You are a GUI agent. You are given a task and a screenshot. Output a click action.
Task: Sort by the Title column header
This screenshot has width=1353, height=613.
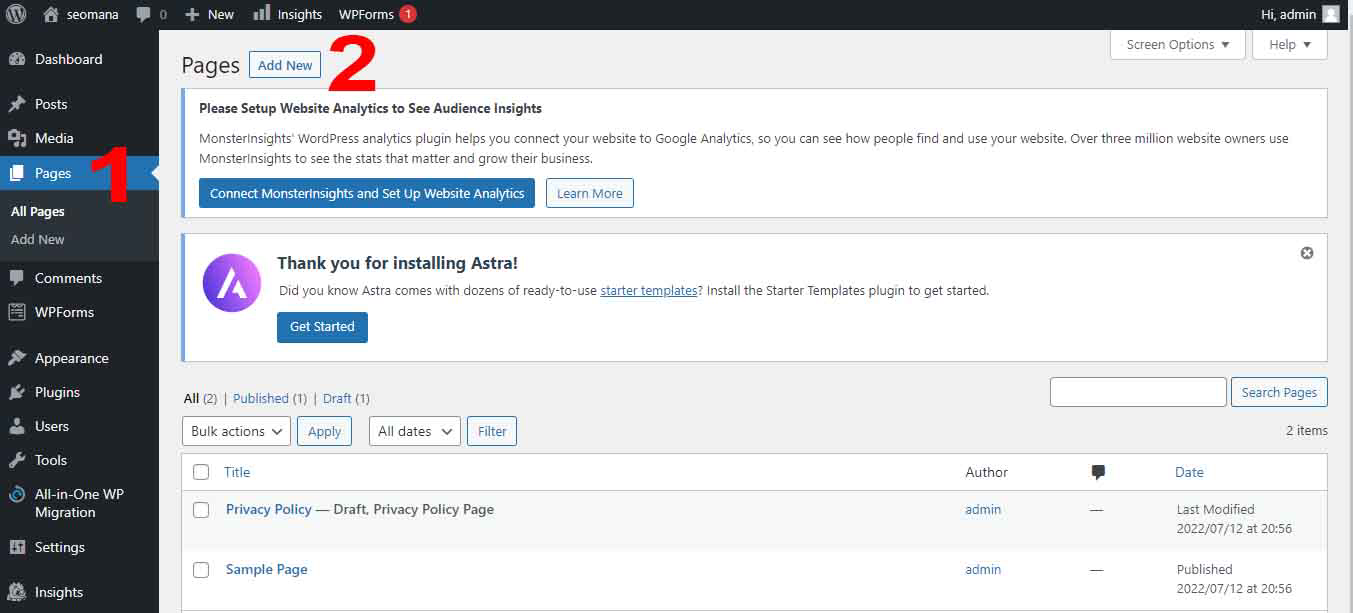tap(237, 472)
